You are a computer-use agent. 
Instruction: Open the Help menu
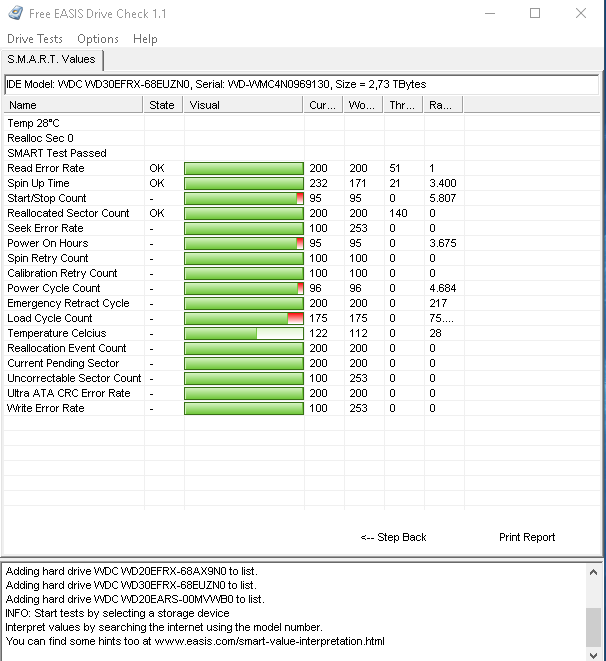pyautogui.click(x=145, y=39)
